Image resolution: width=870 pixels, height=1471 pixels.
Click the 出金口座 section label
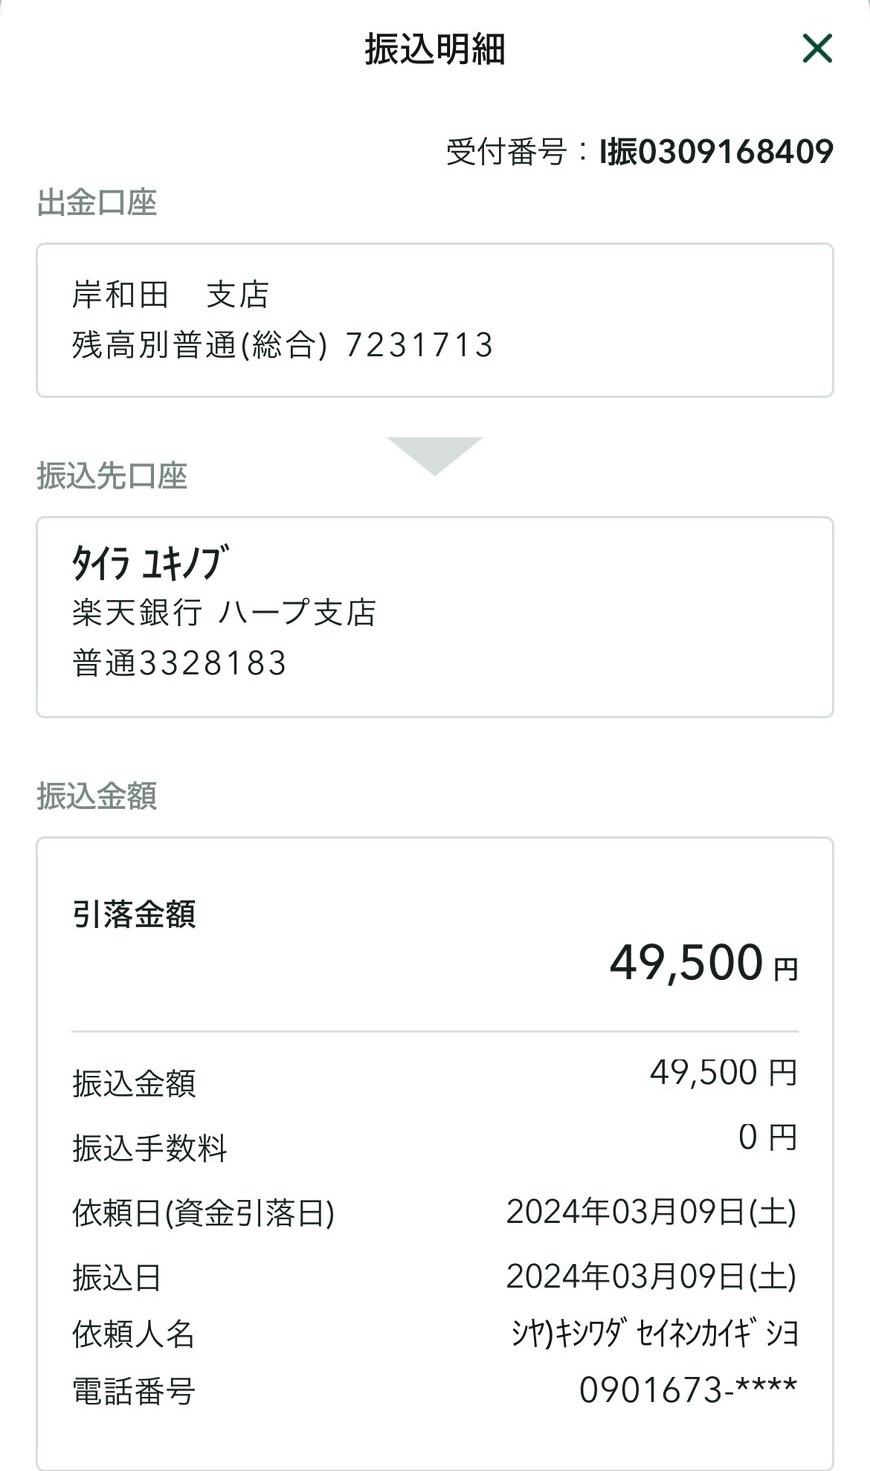(x=97, y=203)
